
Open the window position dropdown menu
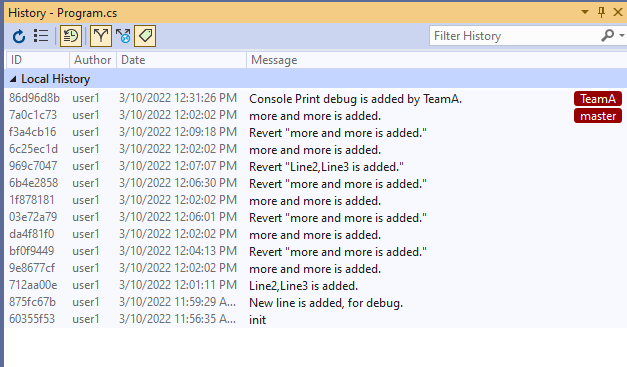pos(585,12)
